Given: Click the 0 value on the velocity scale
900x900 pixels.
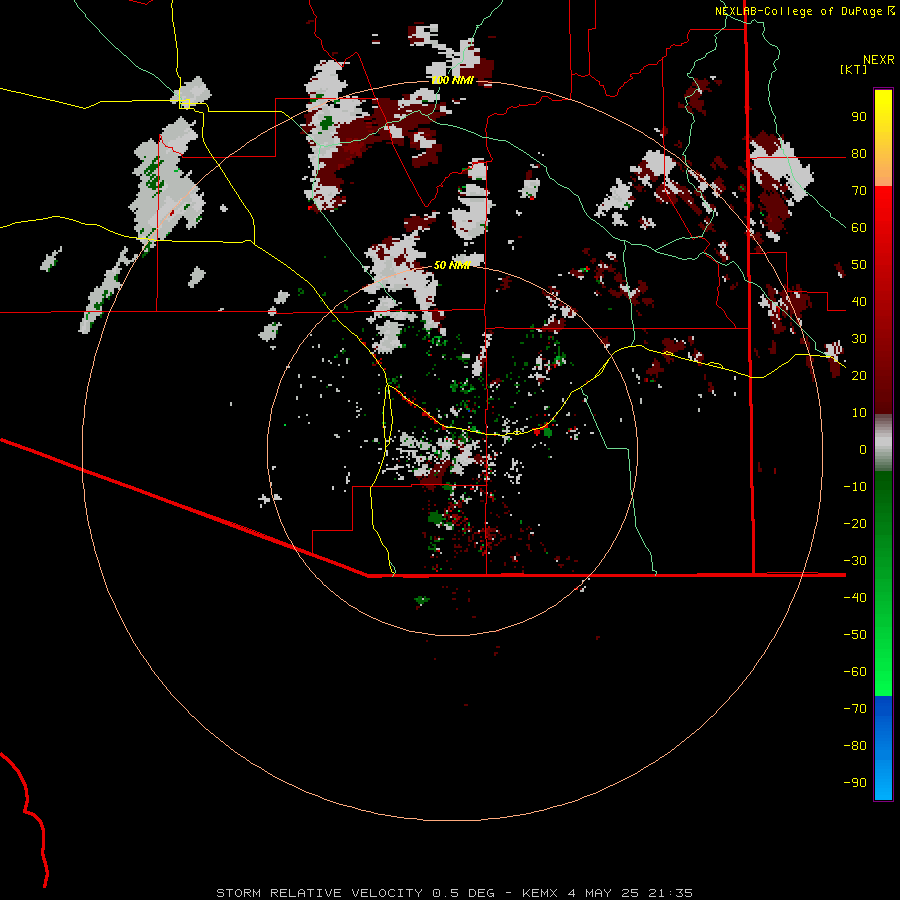Looking at the screenshot, I should (x=863, y=449).
